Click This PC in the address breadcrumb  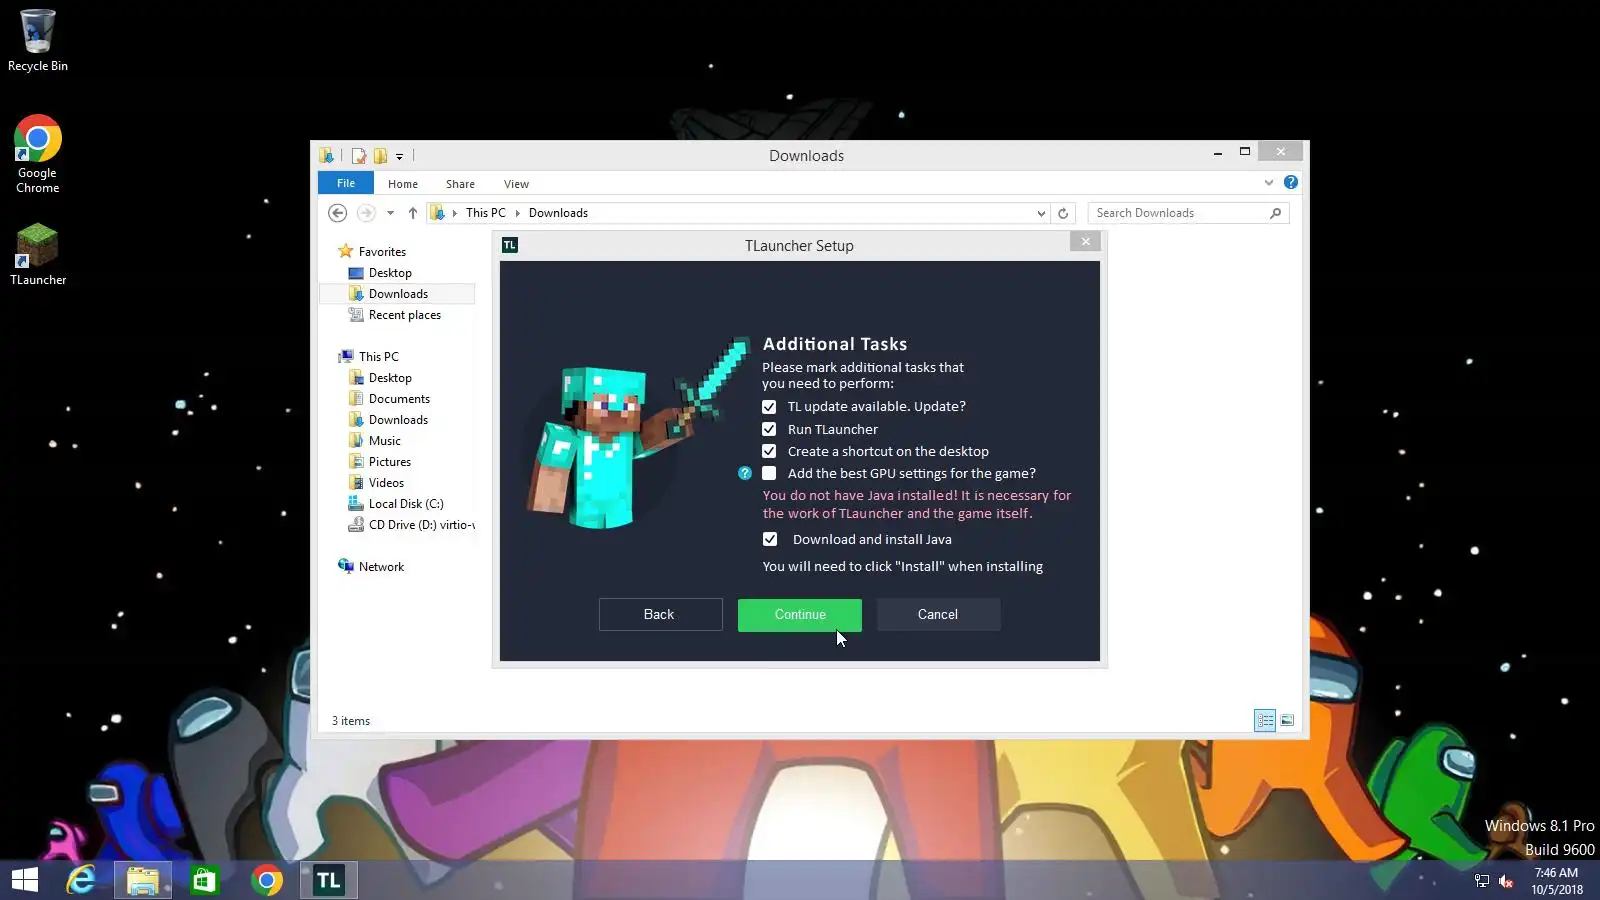(x=486, y=213)
